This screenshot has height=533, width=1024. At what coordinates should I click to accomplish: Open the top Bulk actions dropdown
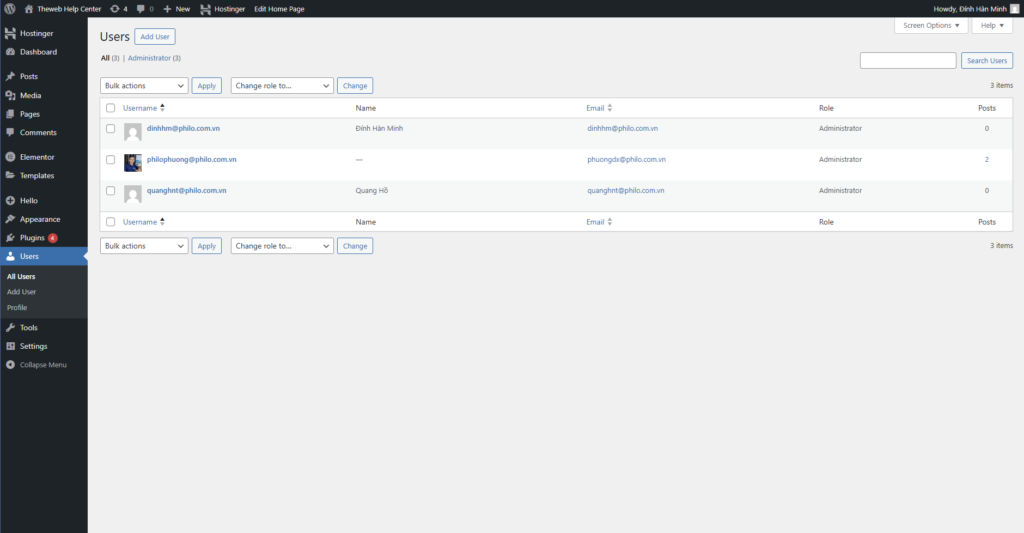coord(143,86)
